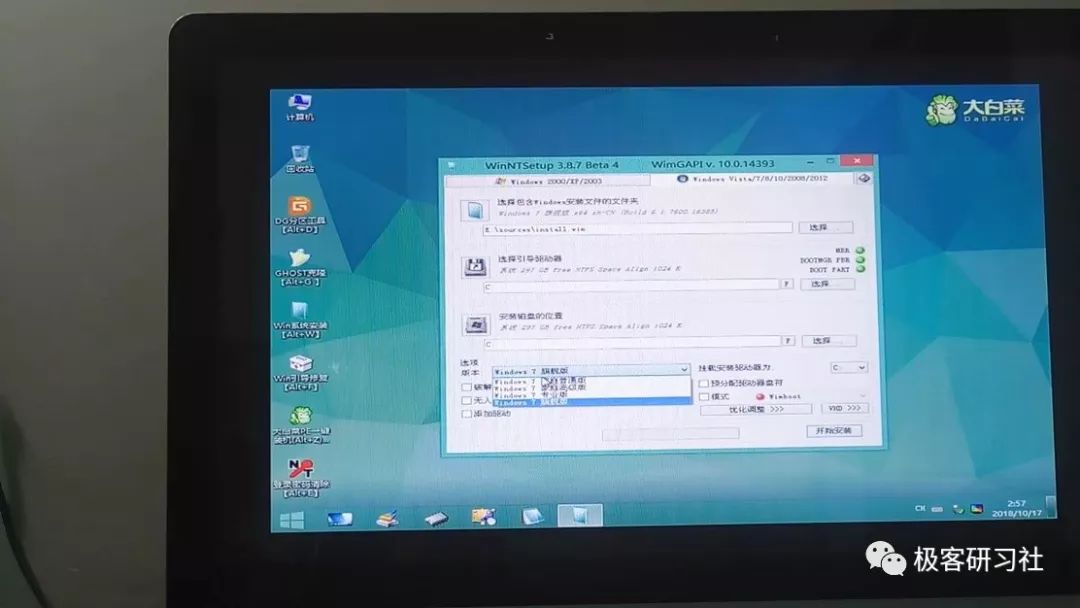Switch to Windows Vista/7/8/10/2008/2012 tab

pos(753,179)
